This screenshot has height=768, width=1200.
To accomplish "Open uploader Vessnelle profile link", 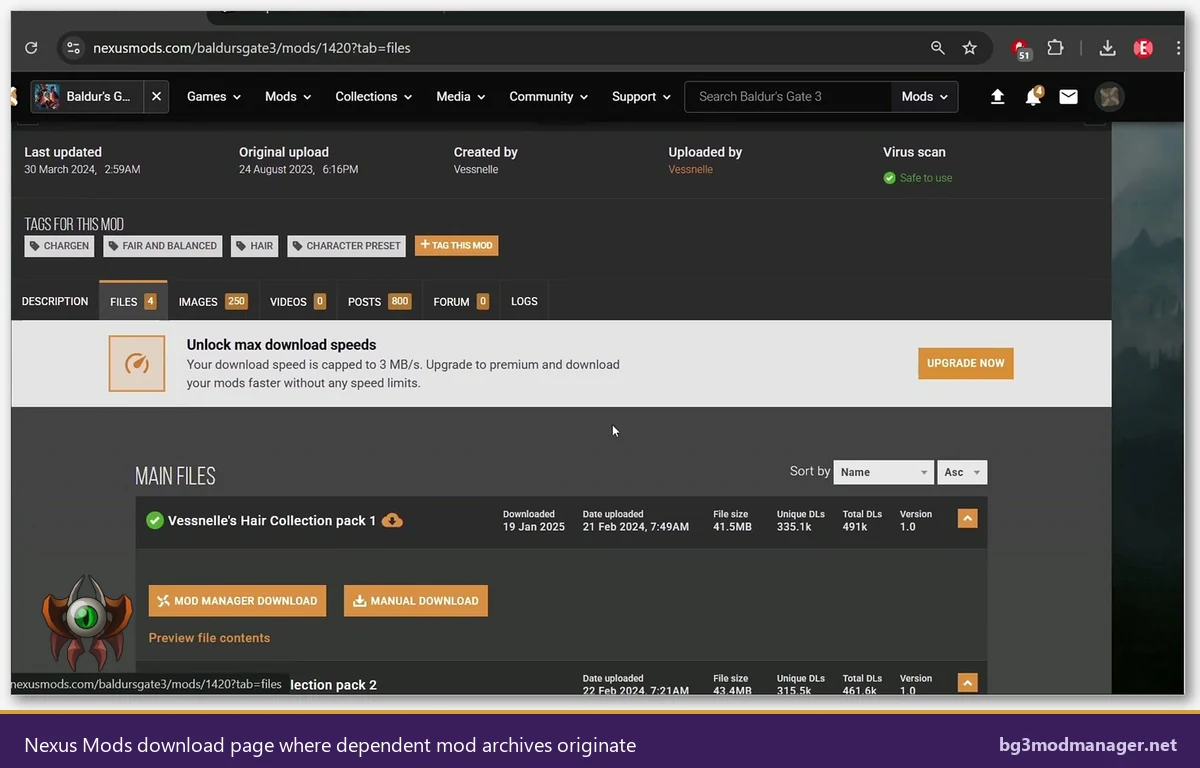I will tap(691, 170).
